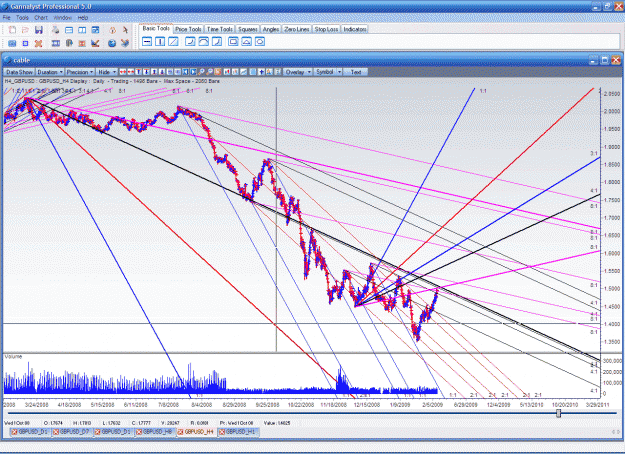Switch to the GBPUSD_H1 chart tab
This screenshot has width=625, height=454.
point(238,432)
